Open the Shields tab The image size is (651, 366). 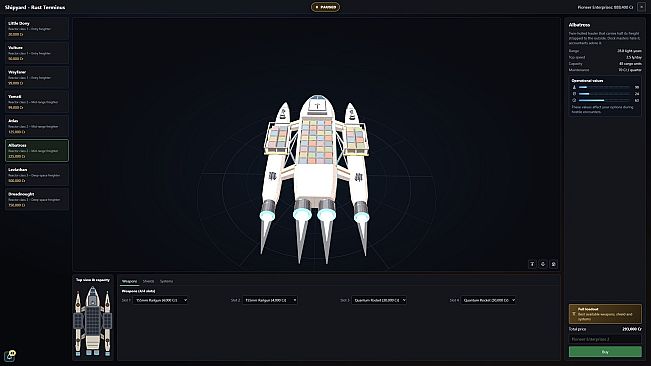[148, 281]
